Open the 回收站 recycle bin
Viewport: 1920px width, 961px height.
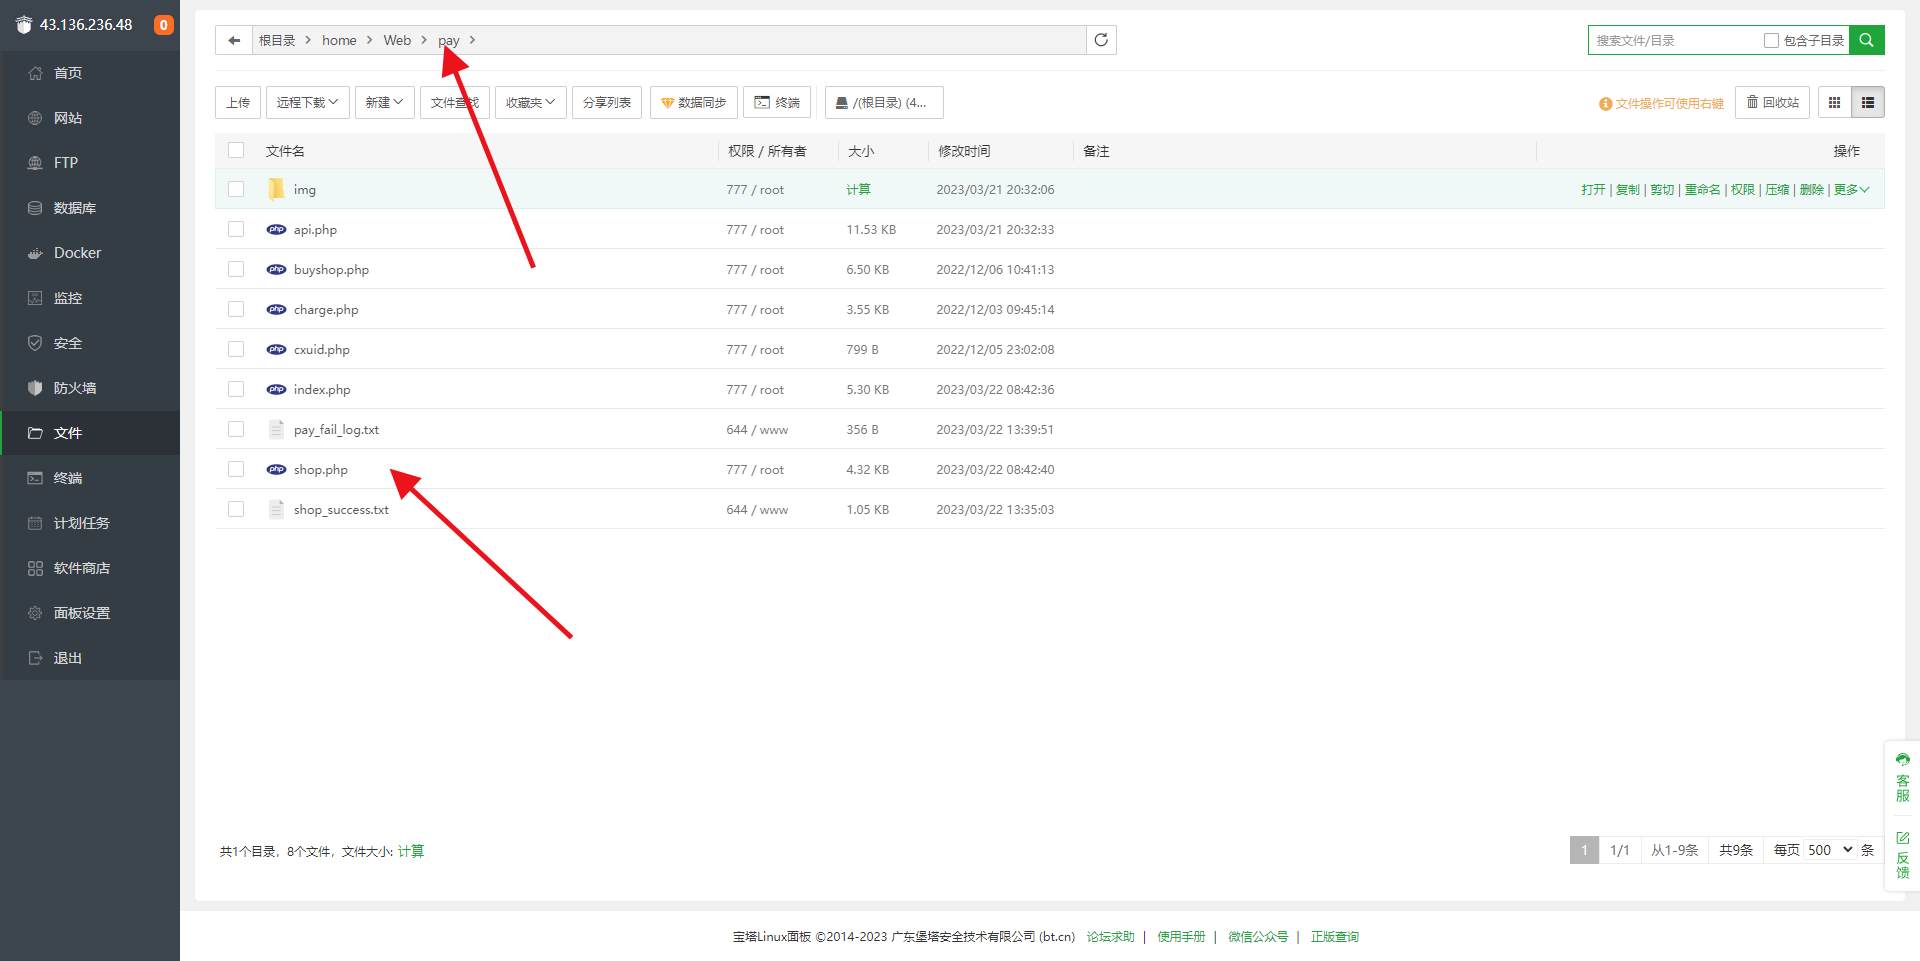click(1772, 103)
